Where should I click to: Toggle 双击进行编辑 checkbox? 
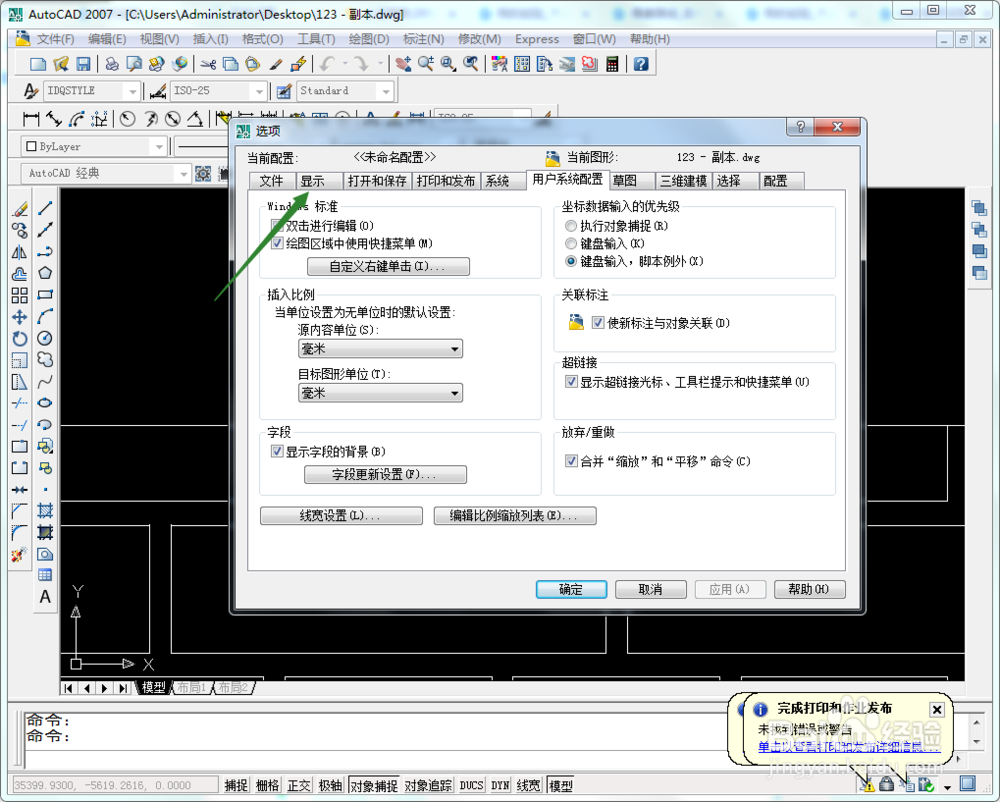[277, 226]
